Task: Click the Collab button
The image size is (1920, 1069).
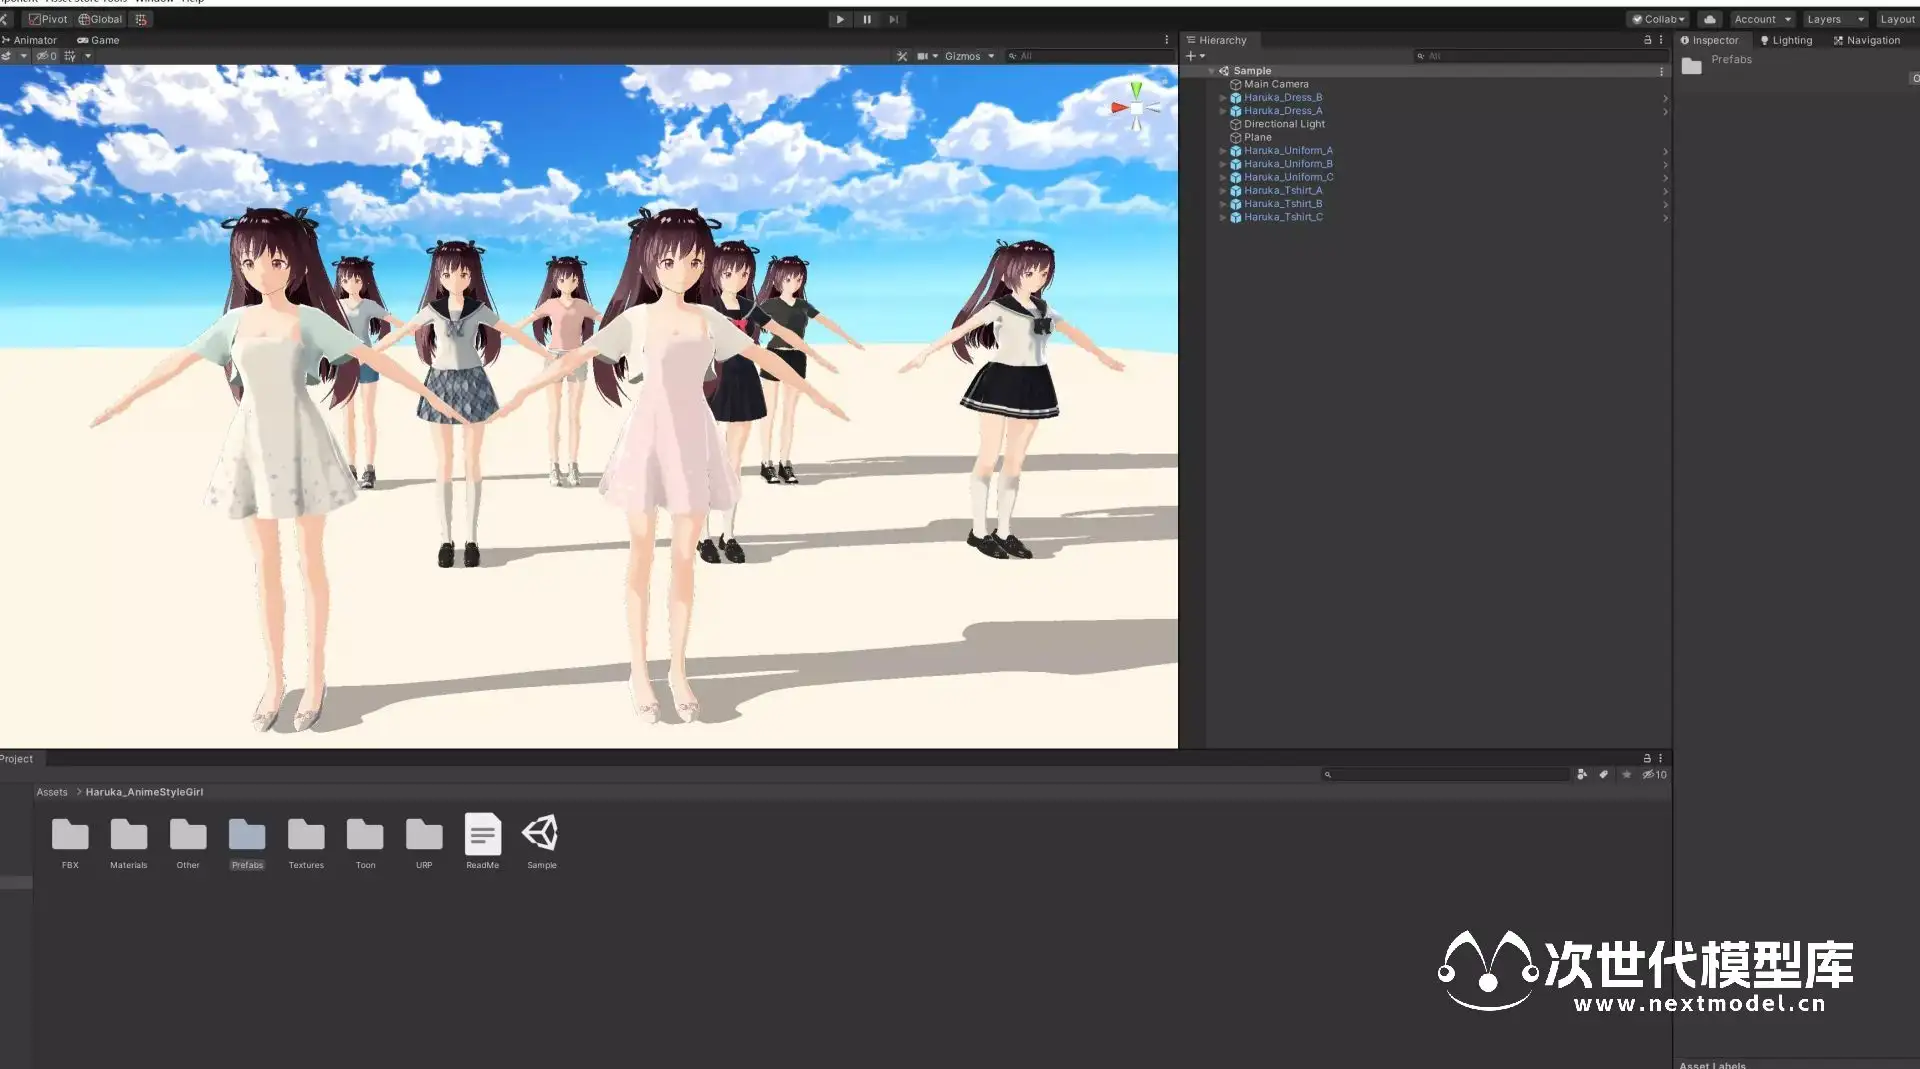Action: coord(1658,19)
